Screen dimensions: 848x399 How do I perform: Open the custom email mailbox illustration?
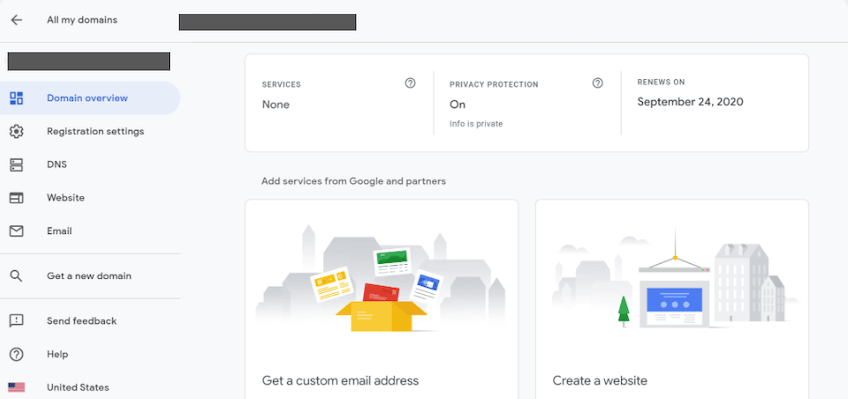(381, 278)
